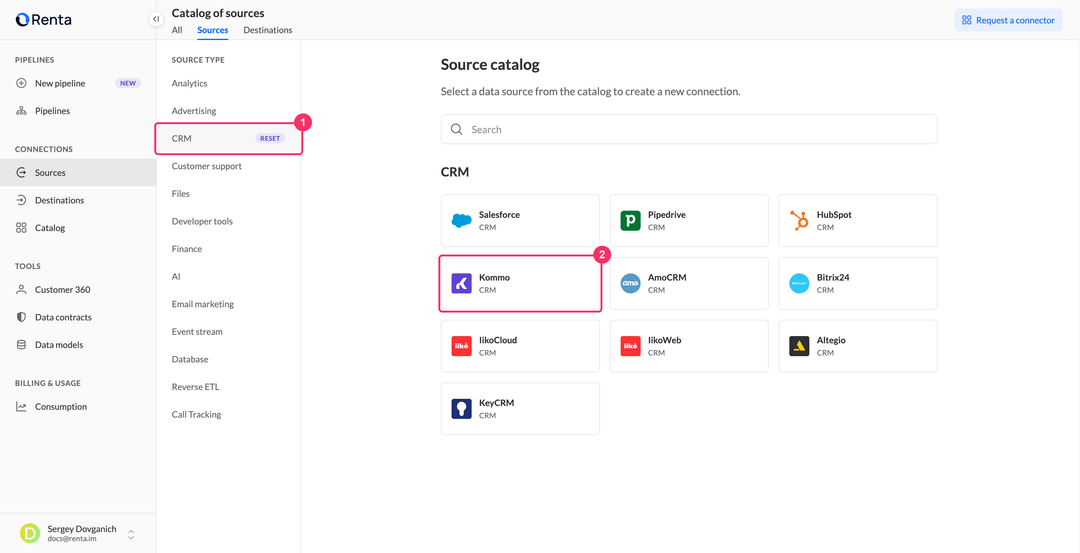Click the Bitrix24 blue circle icon
The image size is (1080, 553).
pyautogui.click(x=799, y=283)
